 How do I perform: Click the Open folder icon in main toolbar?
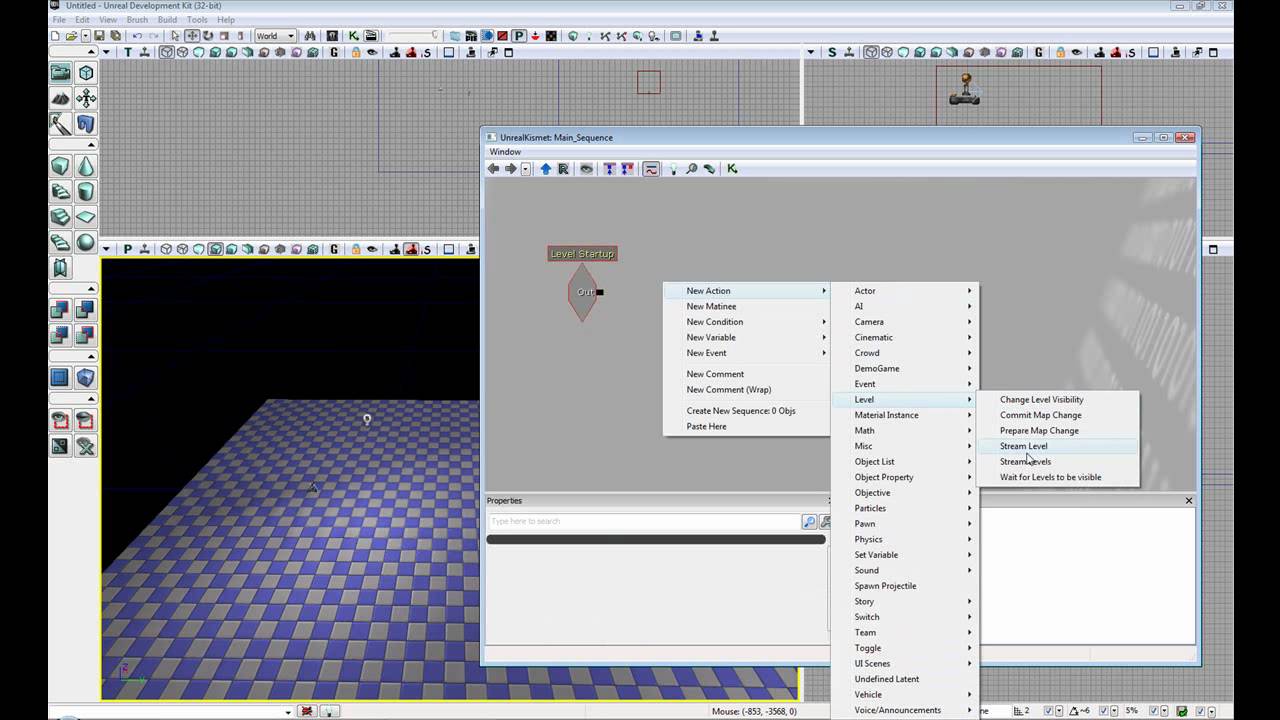[71, 36]
